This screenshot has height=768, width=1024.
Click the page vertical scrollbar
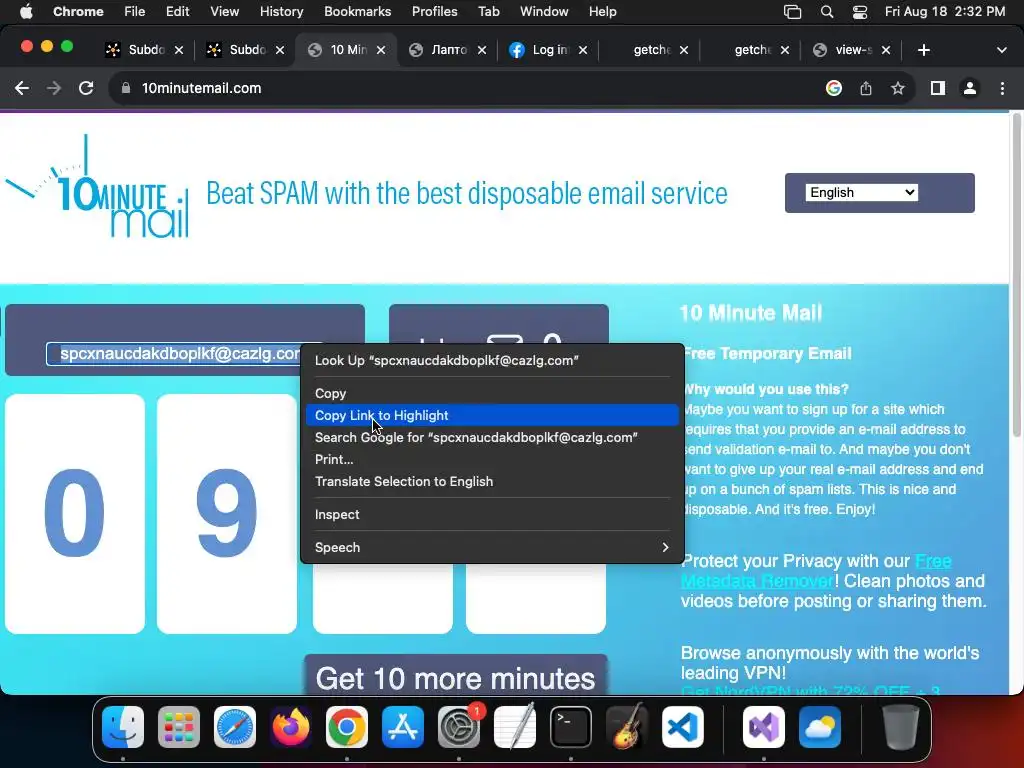(1016, 274)
